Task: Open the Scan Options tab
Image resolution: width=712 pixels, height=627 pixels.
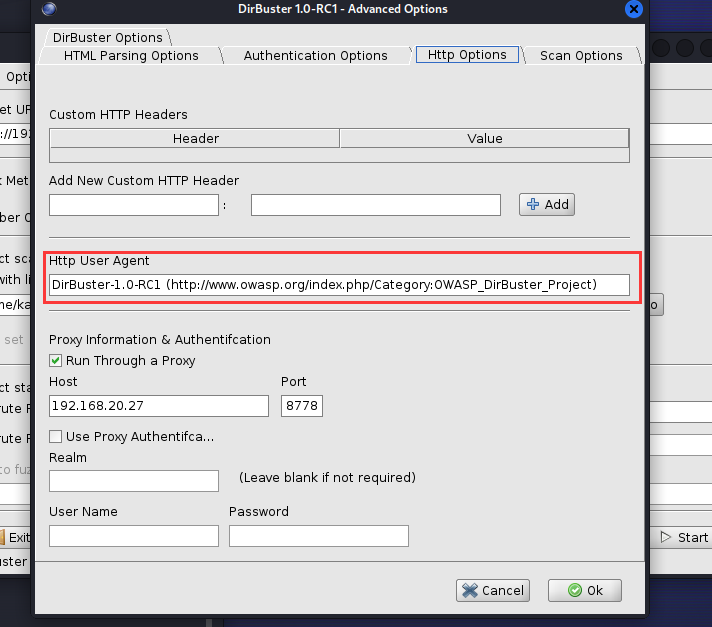Action: coord(581,55)
